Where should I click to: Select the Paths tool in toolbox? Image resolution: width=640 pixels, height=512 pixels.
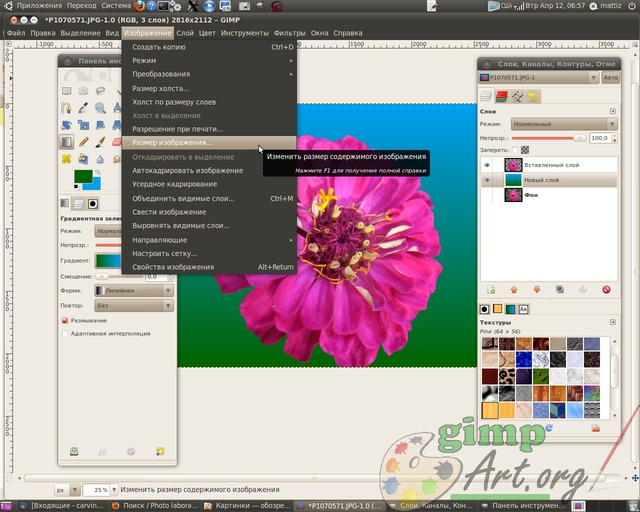tap(66, 108)
